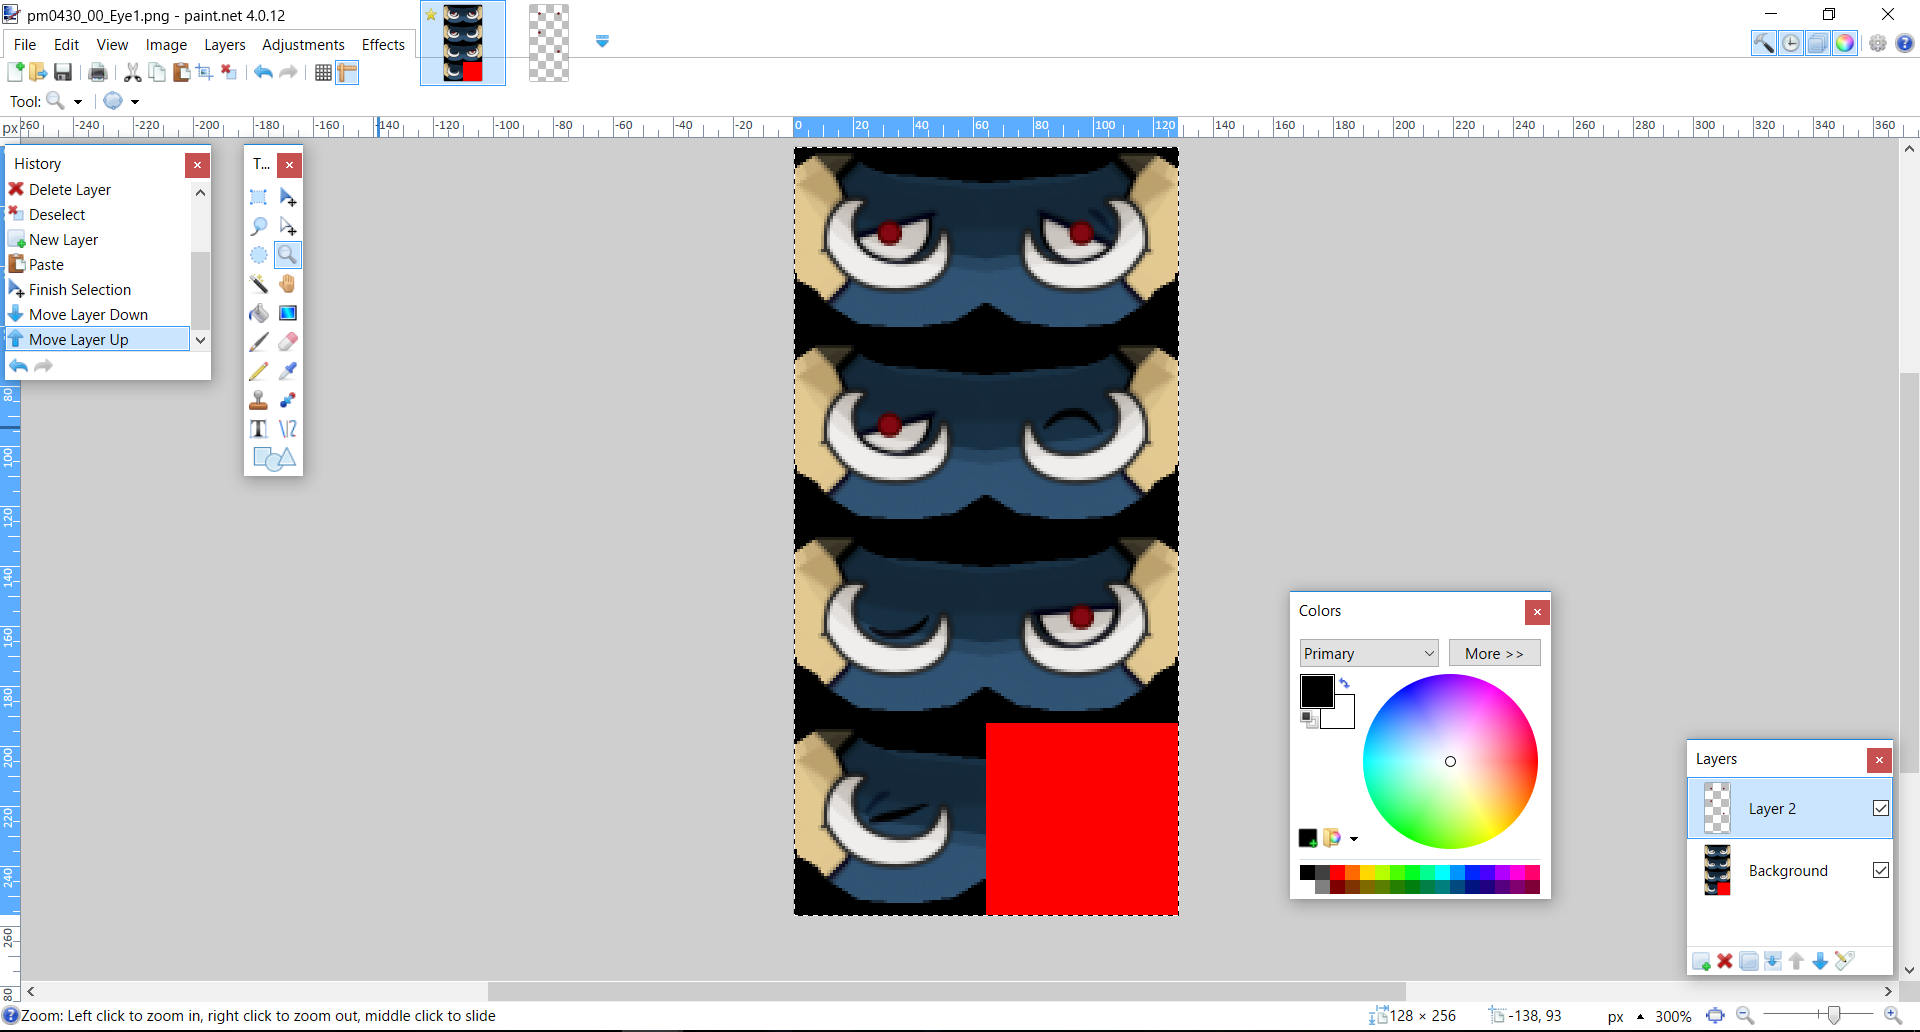
Task: Click Move Layer Down arrow in Layers panel
Action: coord(1820,961)
